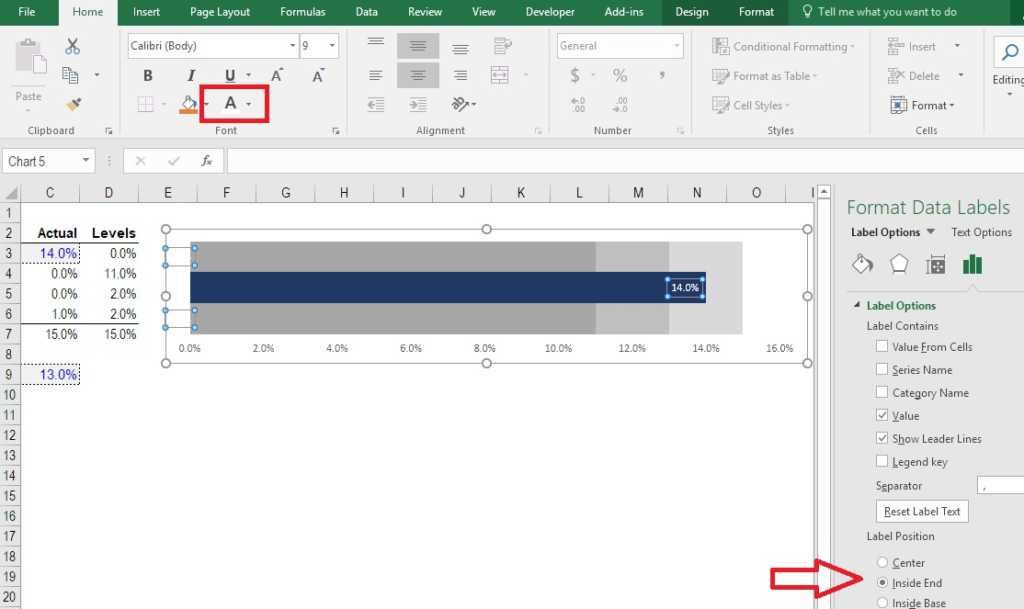Click the Format Painter brush icon

(x=72, y=104)
